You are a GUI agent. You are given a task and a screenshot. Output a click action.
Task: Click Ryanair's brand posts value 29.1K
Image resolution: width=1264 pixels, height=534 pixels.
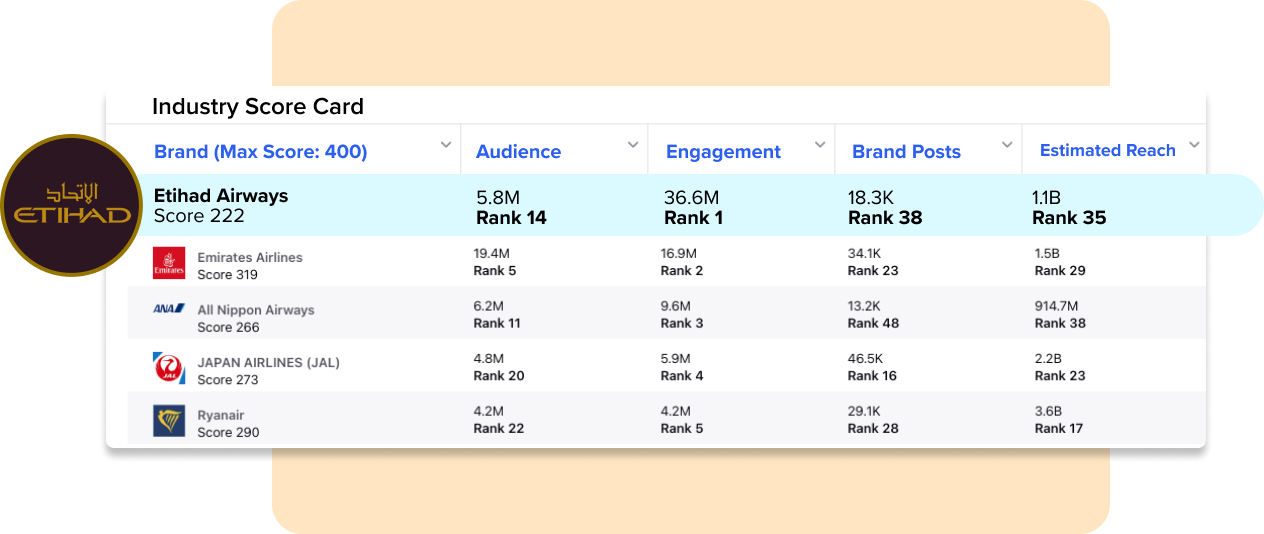[x=865, y=411]
